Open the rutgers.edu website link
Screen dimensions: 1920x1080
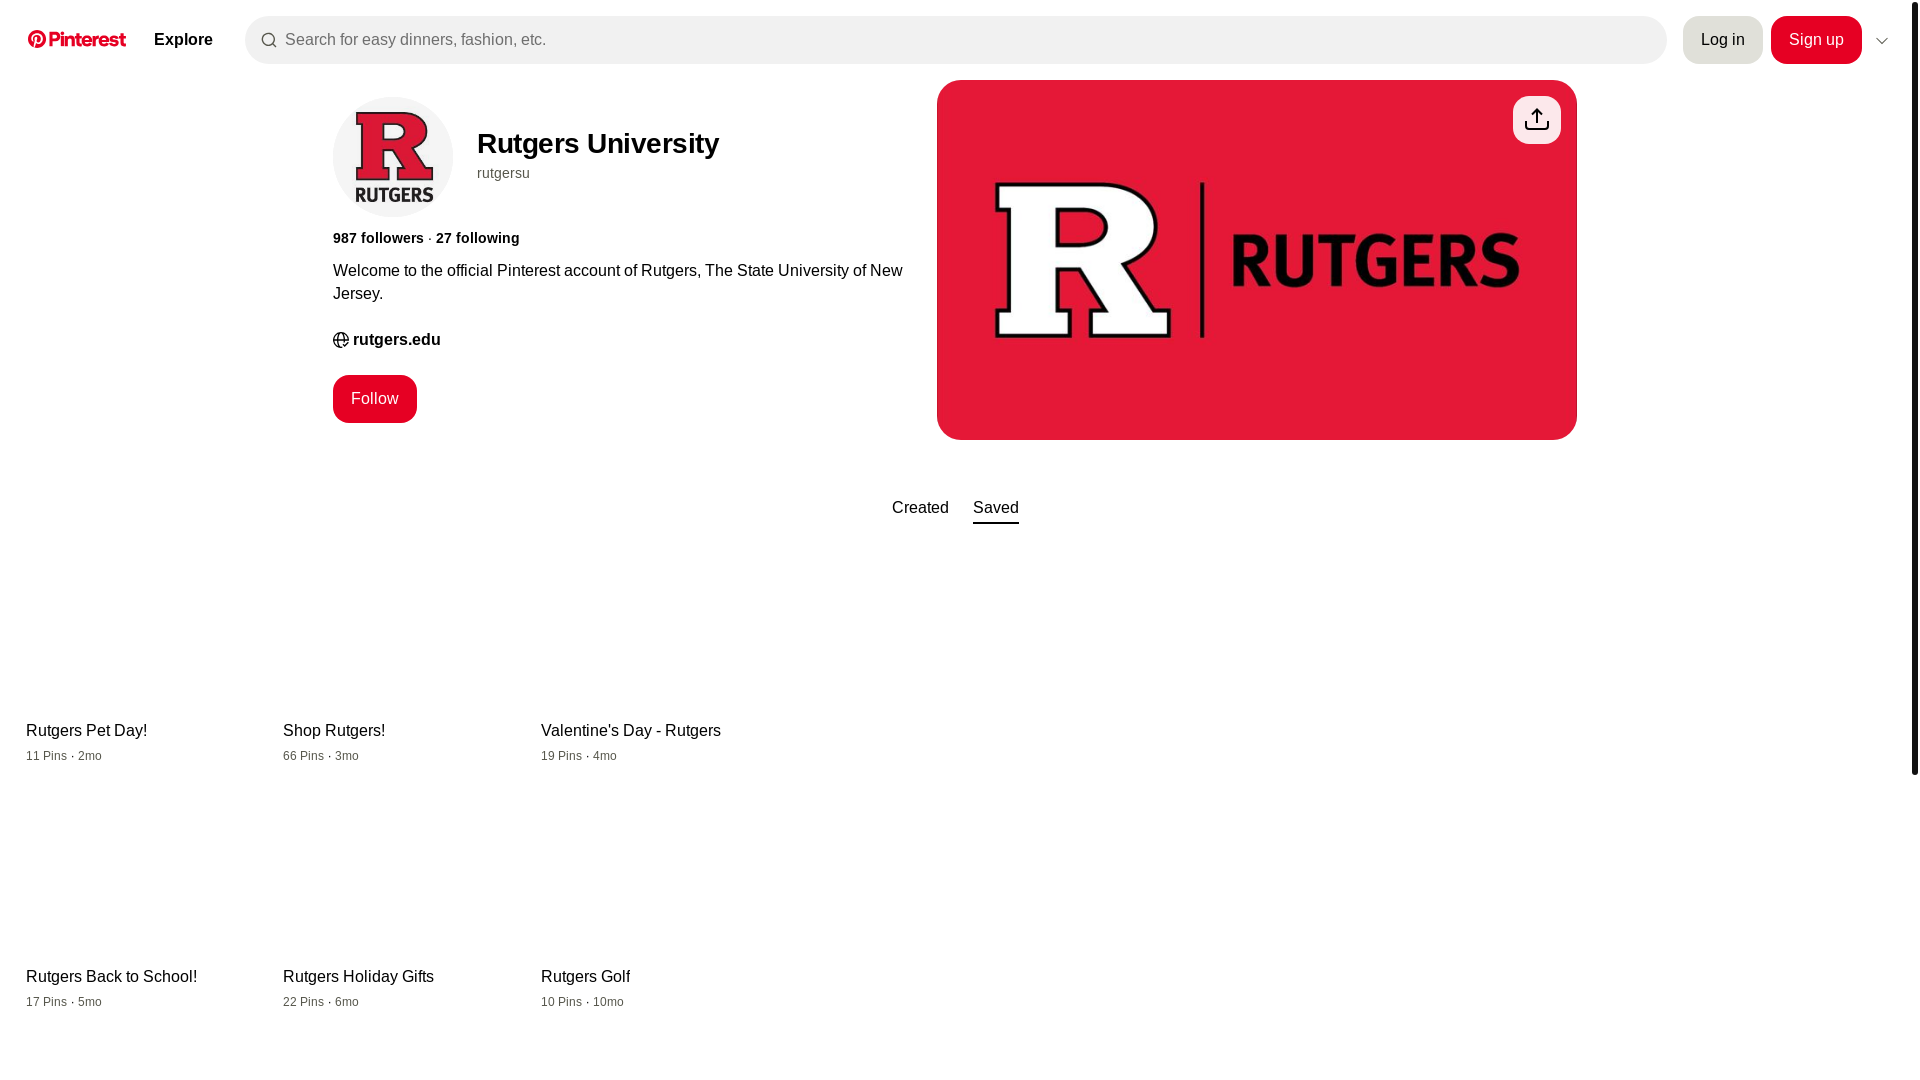click(396, 340)
